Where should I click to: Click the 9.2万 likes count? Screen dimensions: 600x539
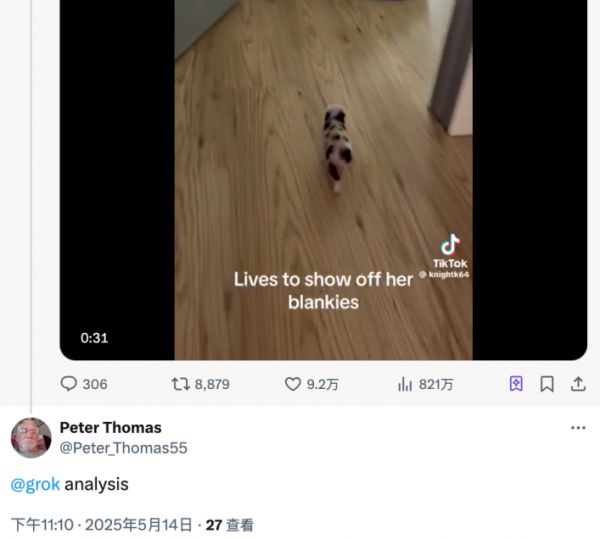pos(323,384)
